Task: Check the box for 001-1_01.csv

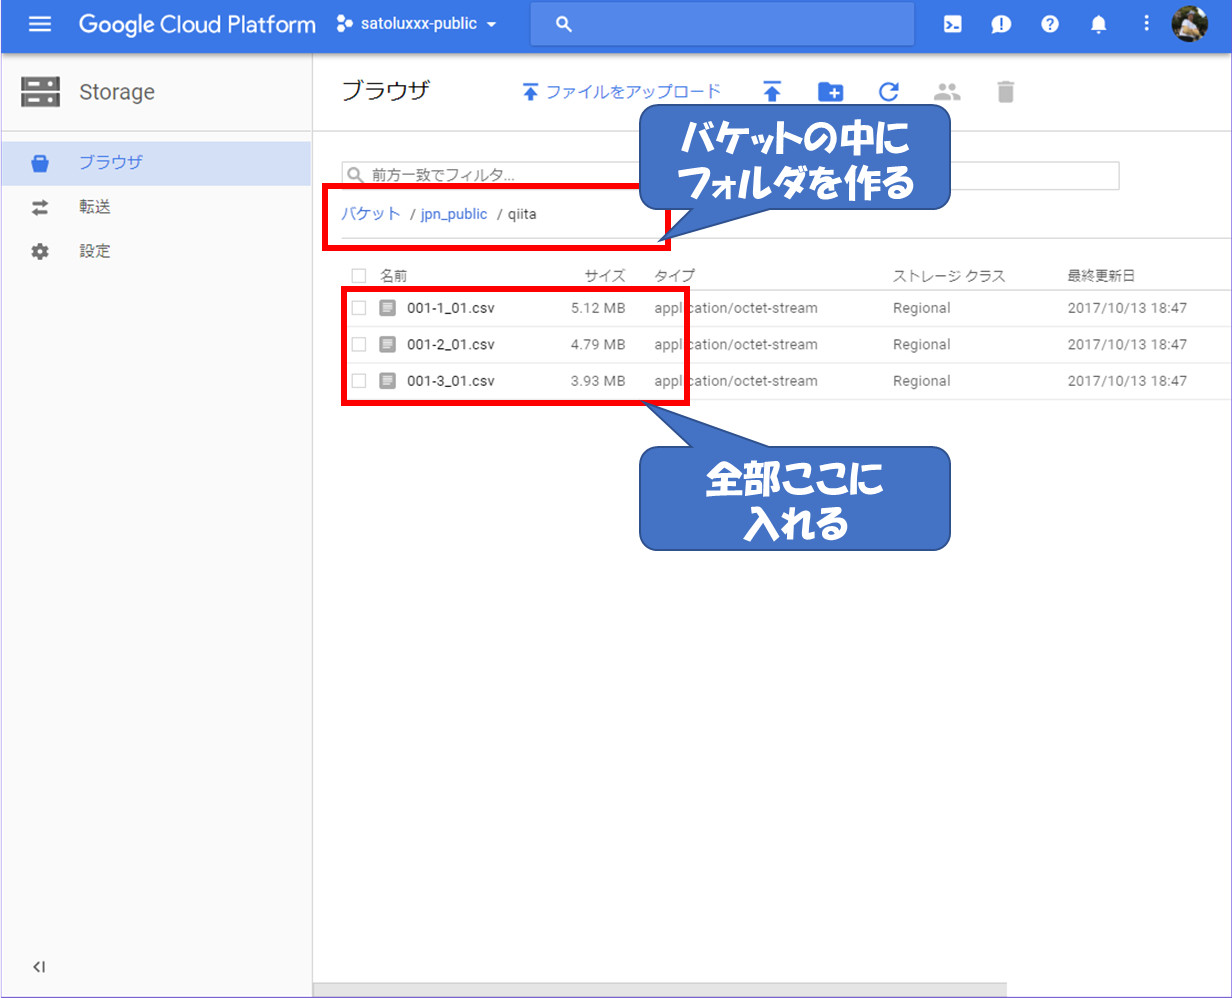Action: pyautogui.click(x=359, y=308)
